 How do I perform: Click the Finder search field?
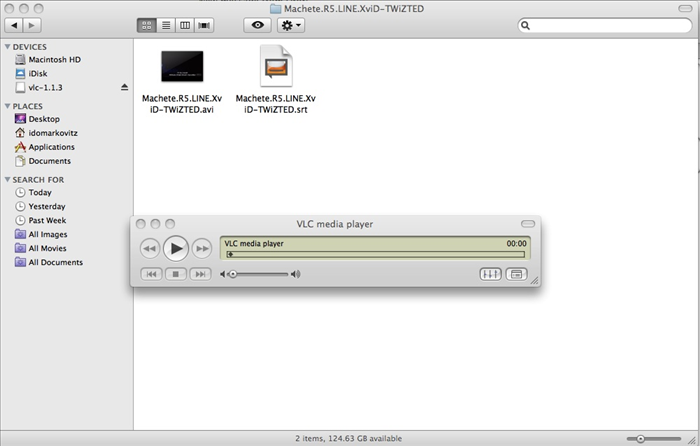(x=605, y=25)
